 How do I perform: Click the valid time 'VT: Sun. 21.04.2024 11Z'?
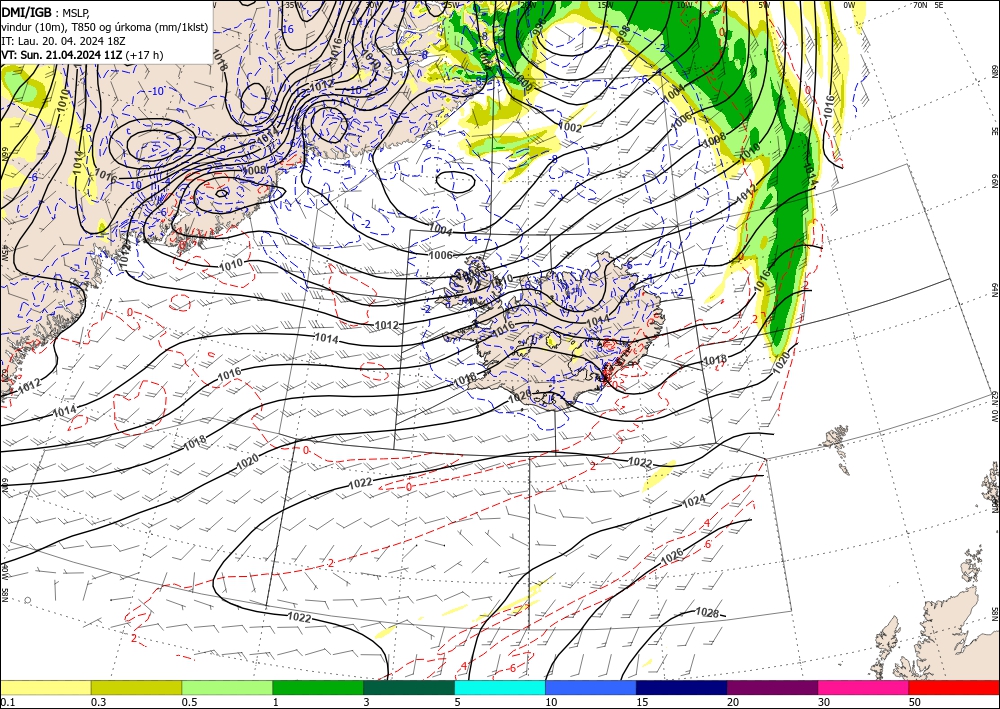[62, 55]
